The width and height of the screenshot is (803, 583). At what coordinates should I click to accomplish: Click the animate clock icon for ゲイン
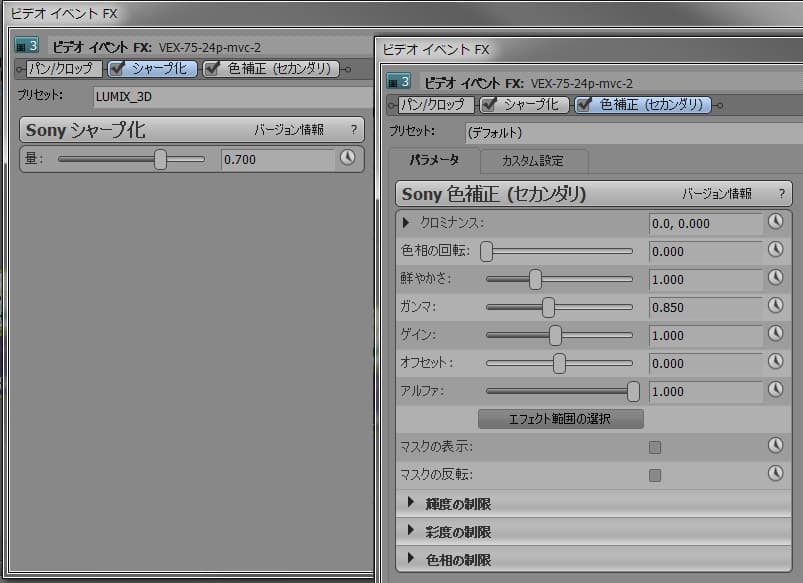[775, 335]
